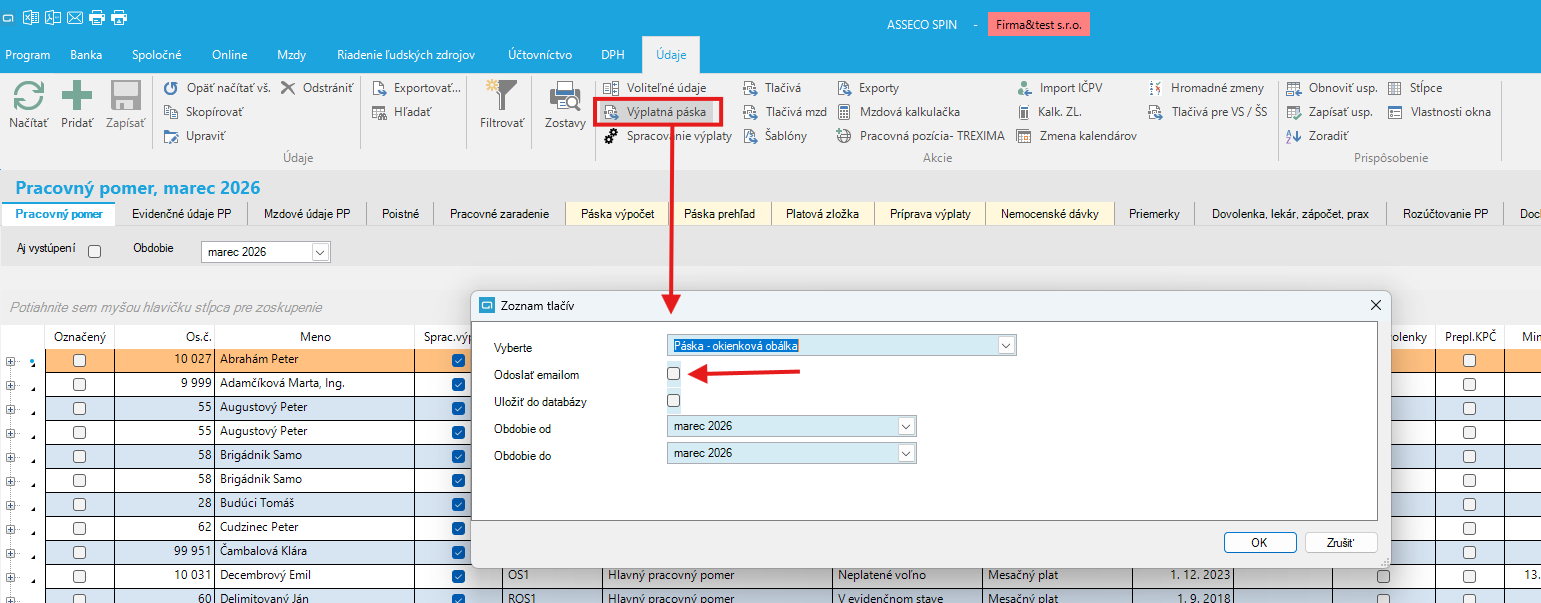Viewport: 1541px width, 603px height.
Task: Click Zrušiť to cancel the dialog
Action: point(1341,542)
